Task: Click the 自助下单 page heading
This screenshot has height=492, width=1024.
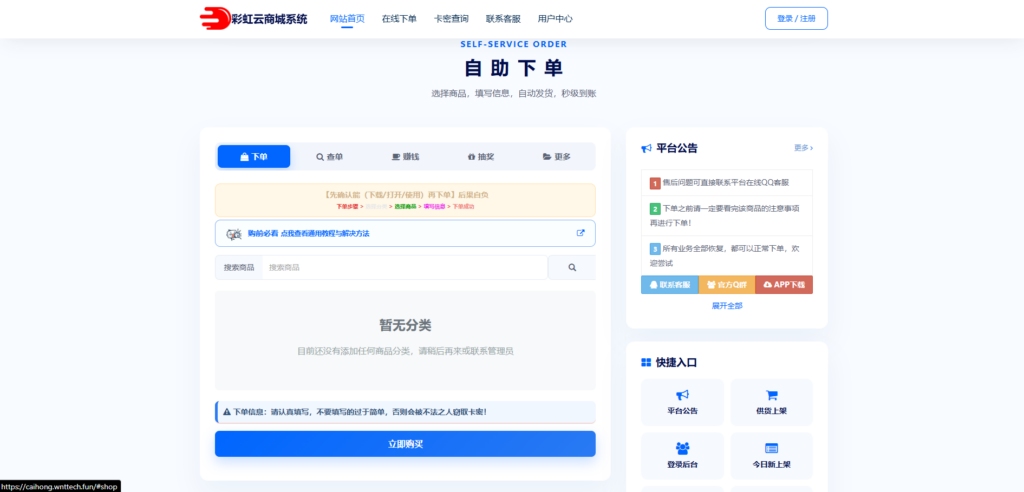Action: click(513, 69)
